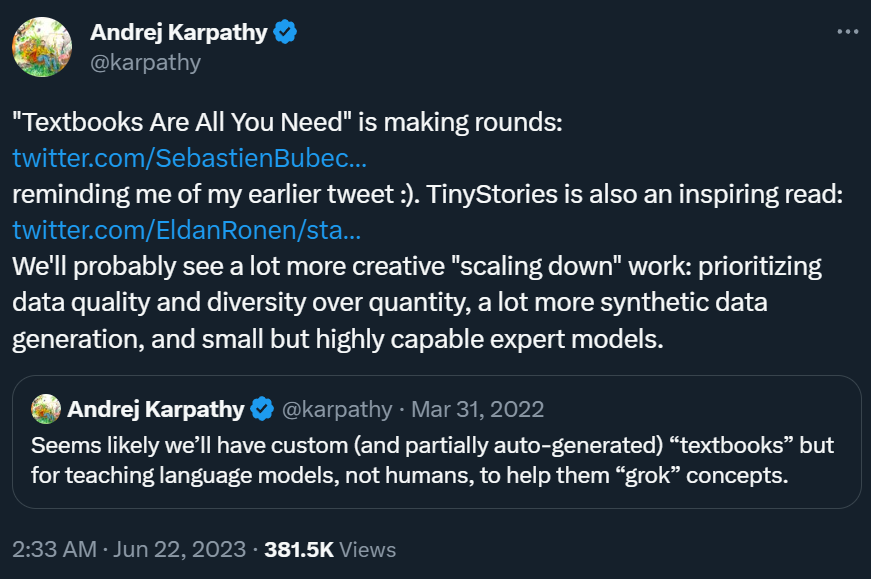Open the three-dot more options menu
The height and width of the screenshot is (579, 871).
846,32
